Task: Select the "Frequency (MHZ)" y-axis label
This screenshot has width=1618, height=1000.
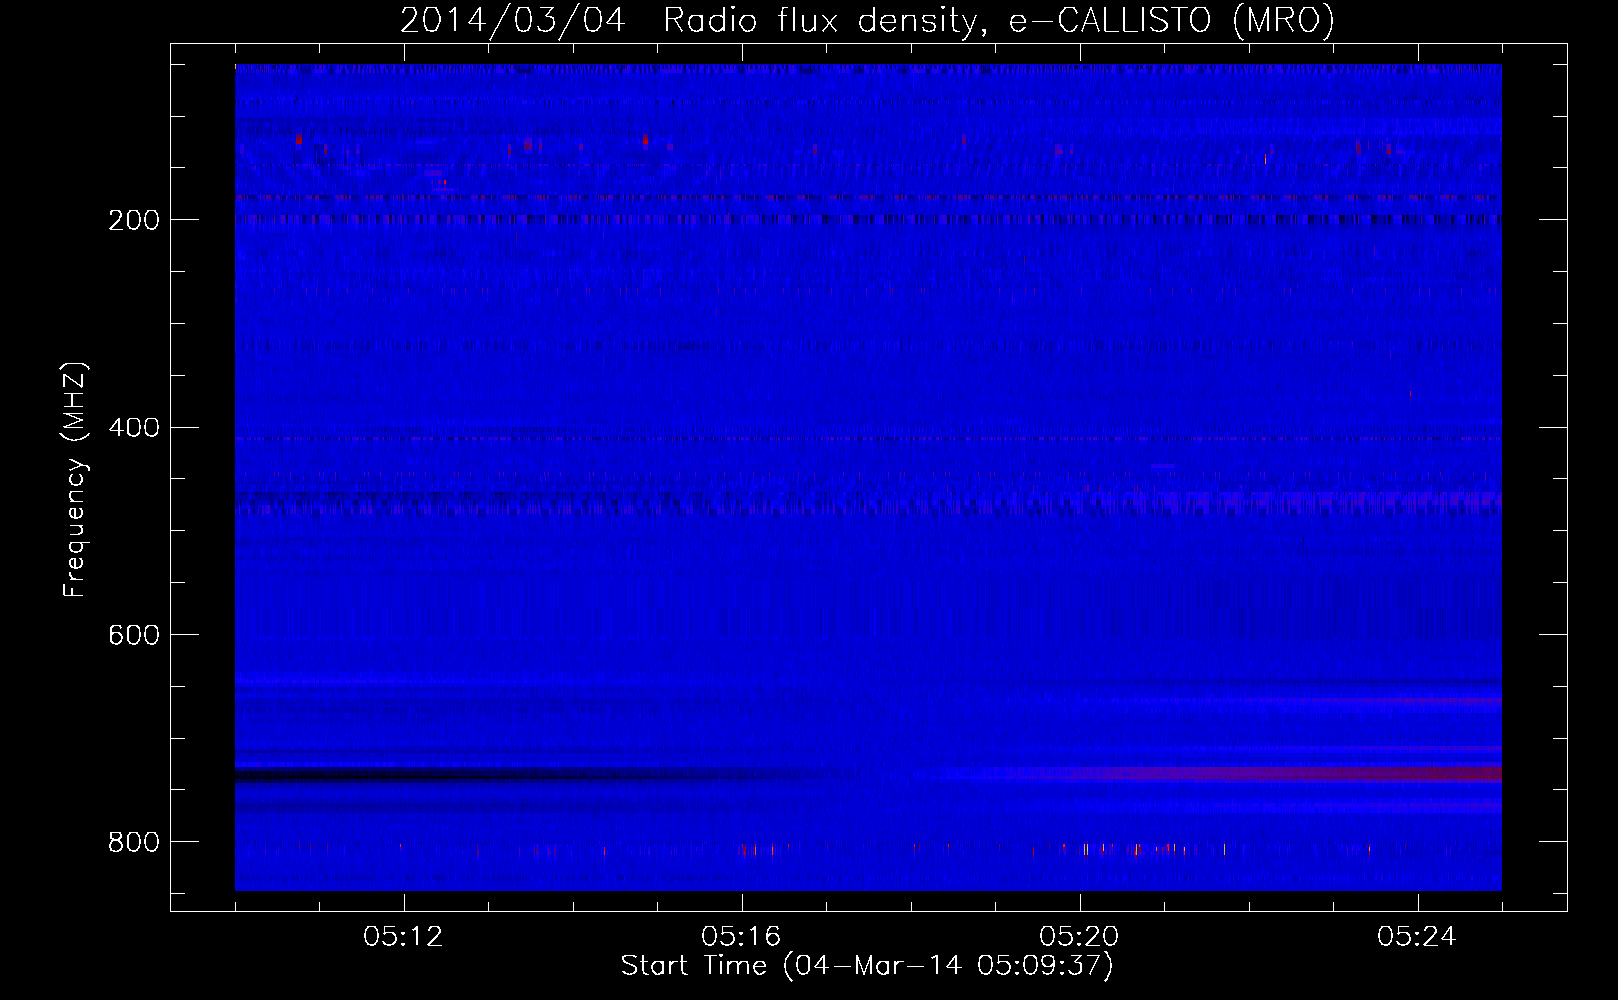Action: [75, 480]
